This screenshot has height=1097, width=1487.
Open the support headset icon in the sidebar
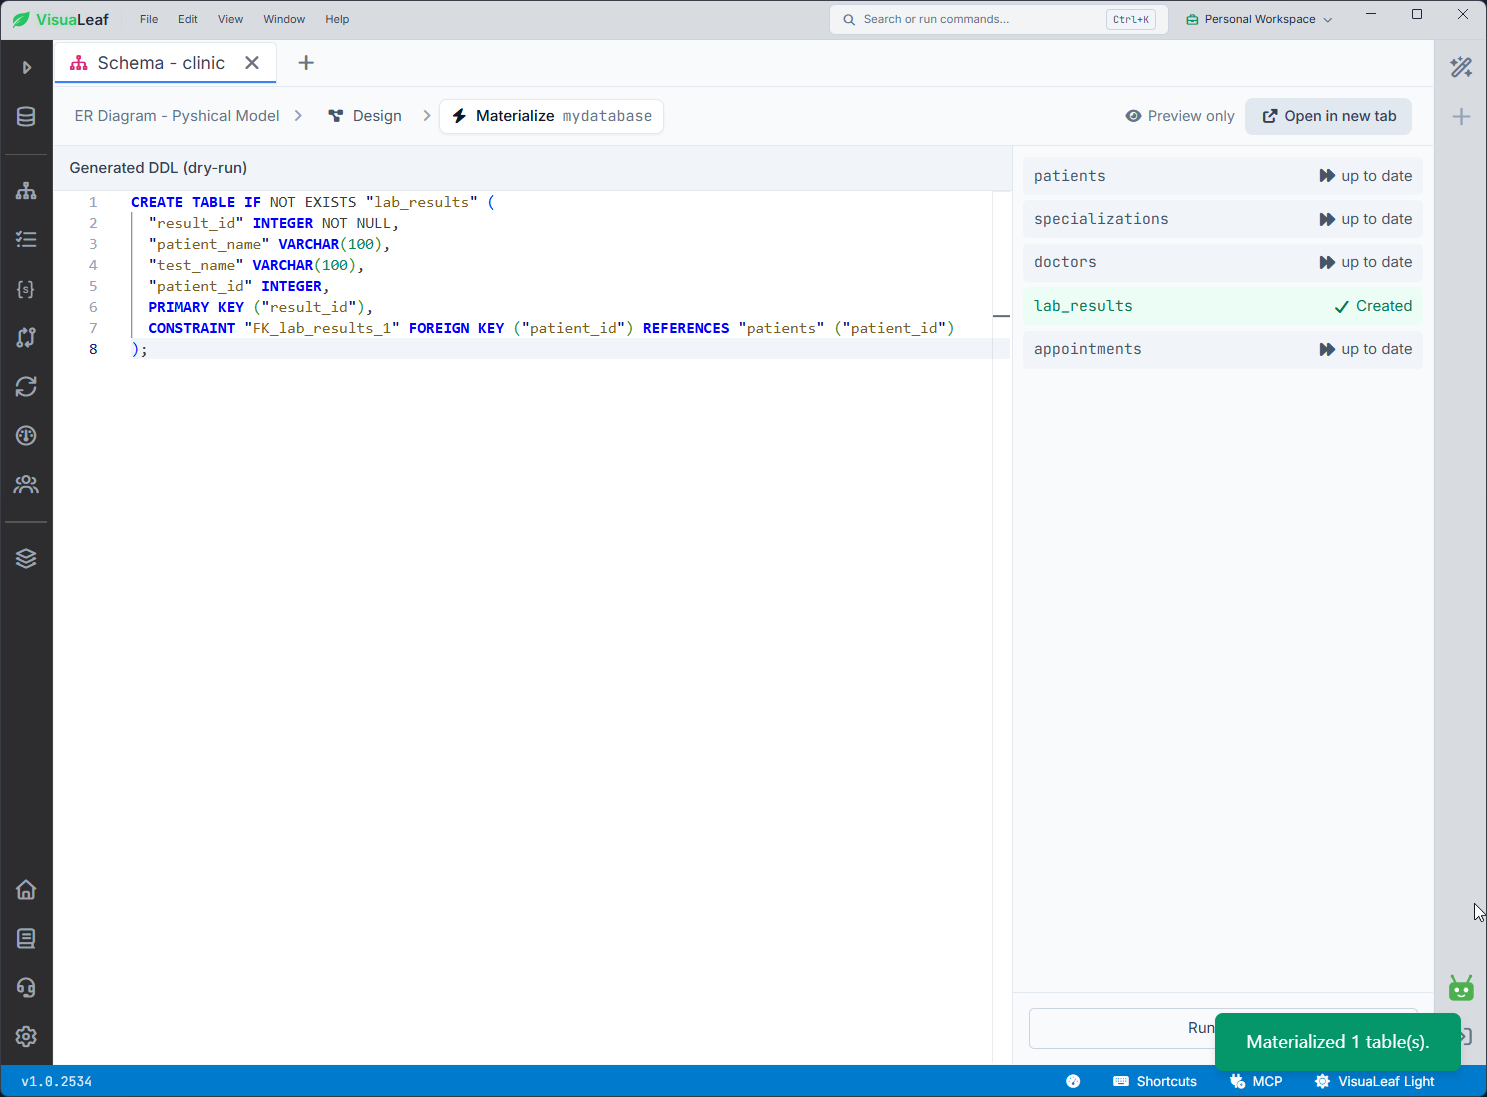[27, 987]
